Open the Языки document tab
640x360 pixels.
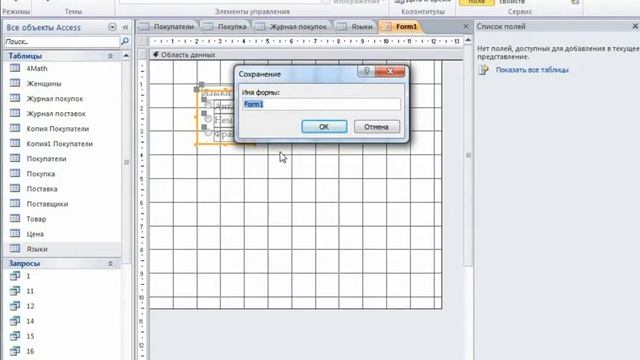coord(356,27)
